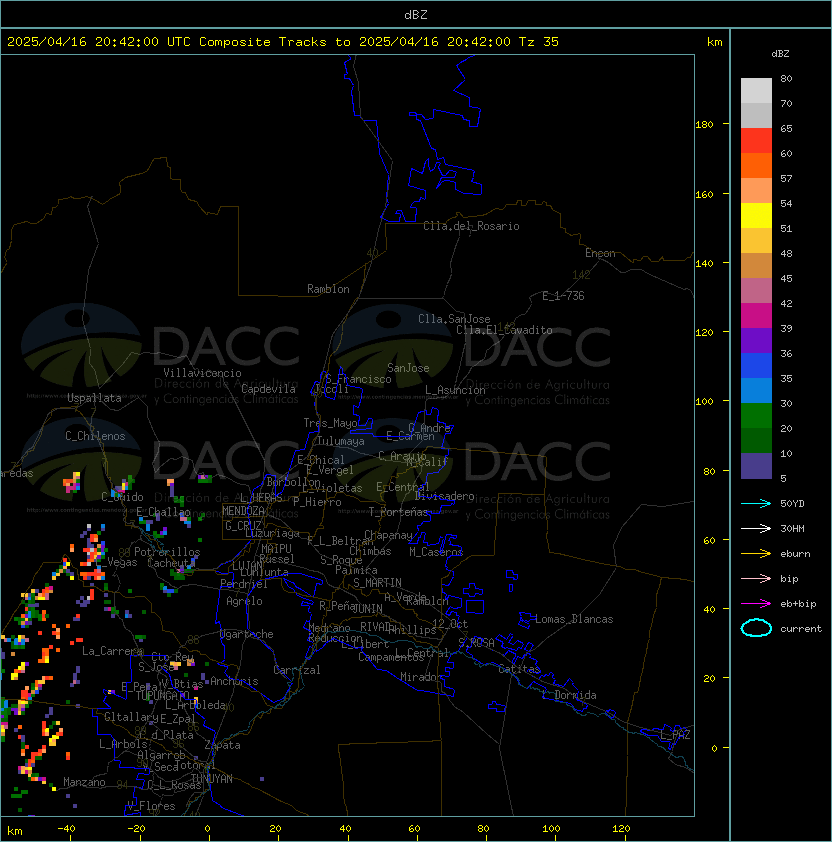
Task: Click the C_Chilenos place label
Action: (x=95, y=436)
